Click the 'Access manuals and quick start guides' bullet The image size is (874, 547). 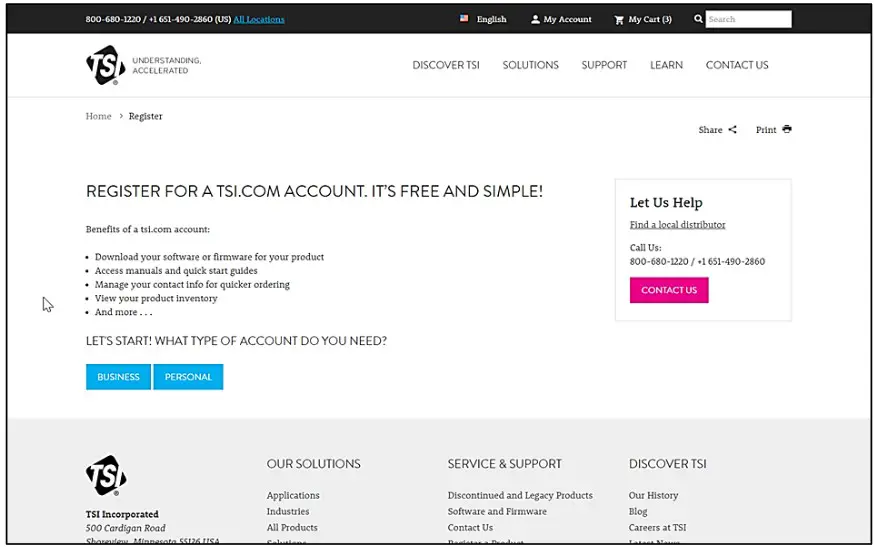point(176,271)
